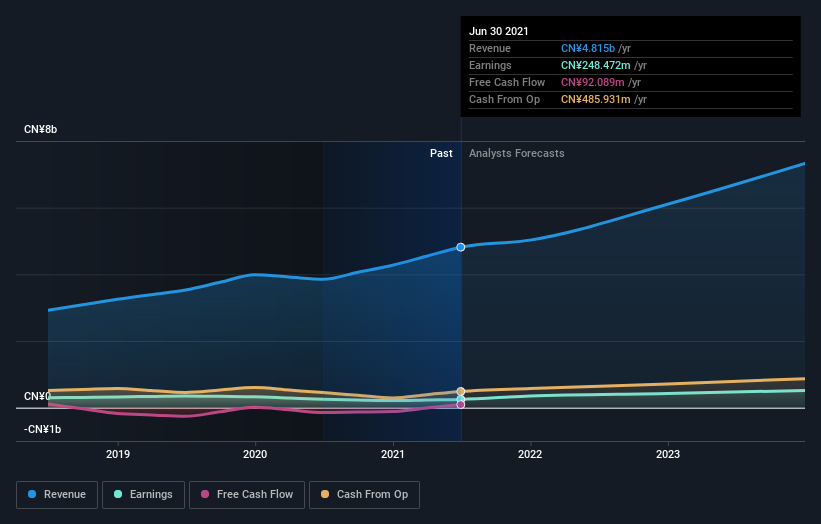Screen dimensions: 821x524
Task: Click the CN¥8b y-axis label
Action: [x=40, y=129]
